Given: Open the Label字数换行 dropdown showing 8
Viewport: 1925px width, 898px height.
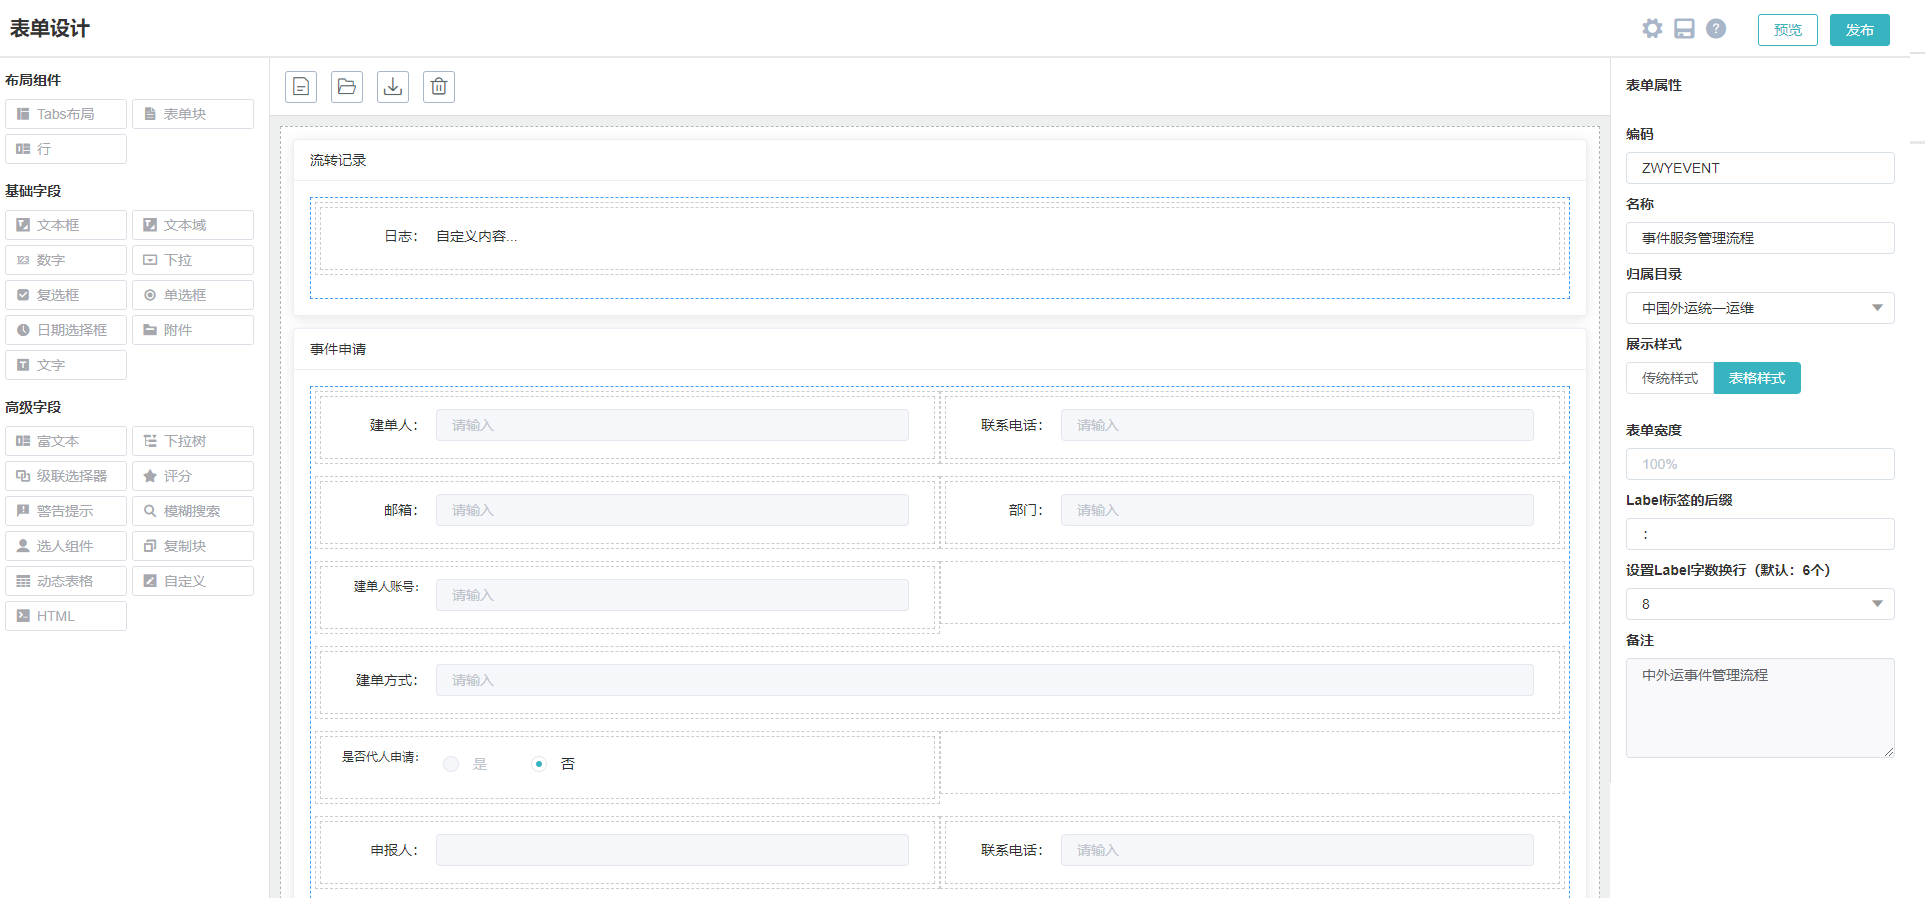Looking at the screenshot, I should 1760,604.
